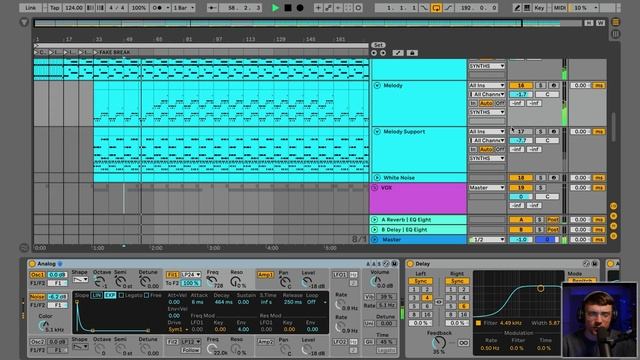
Task: Click Delay Feedback knob
Action: coord(439,343)
